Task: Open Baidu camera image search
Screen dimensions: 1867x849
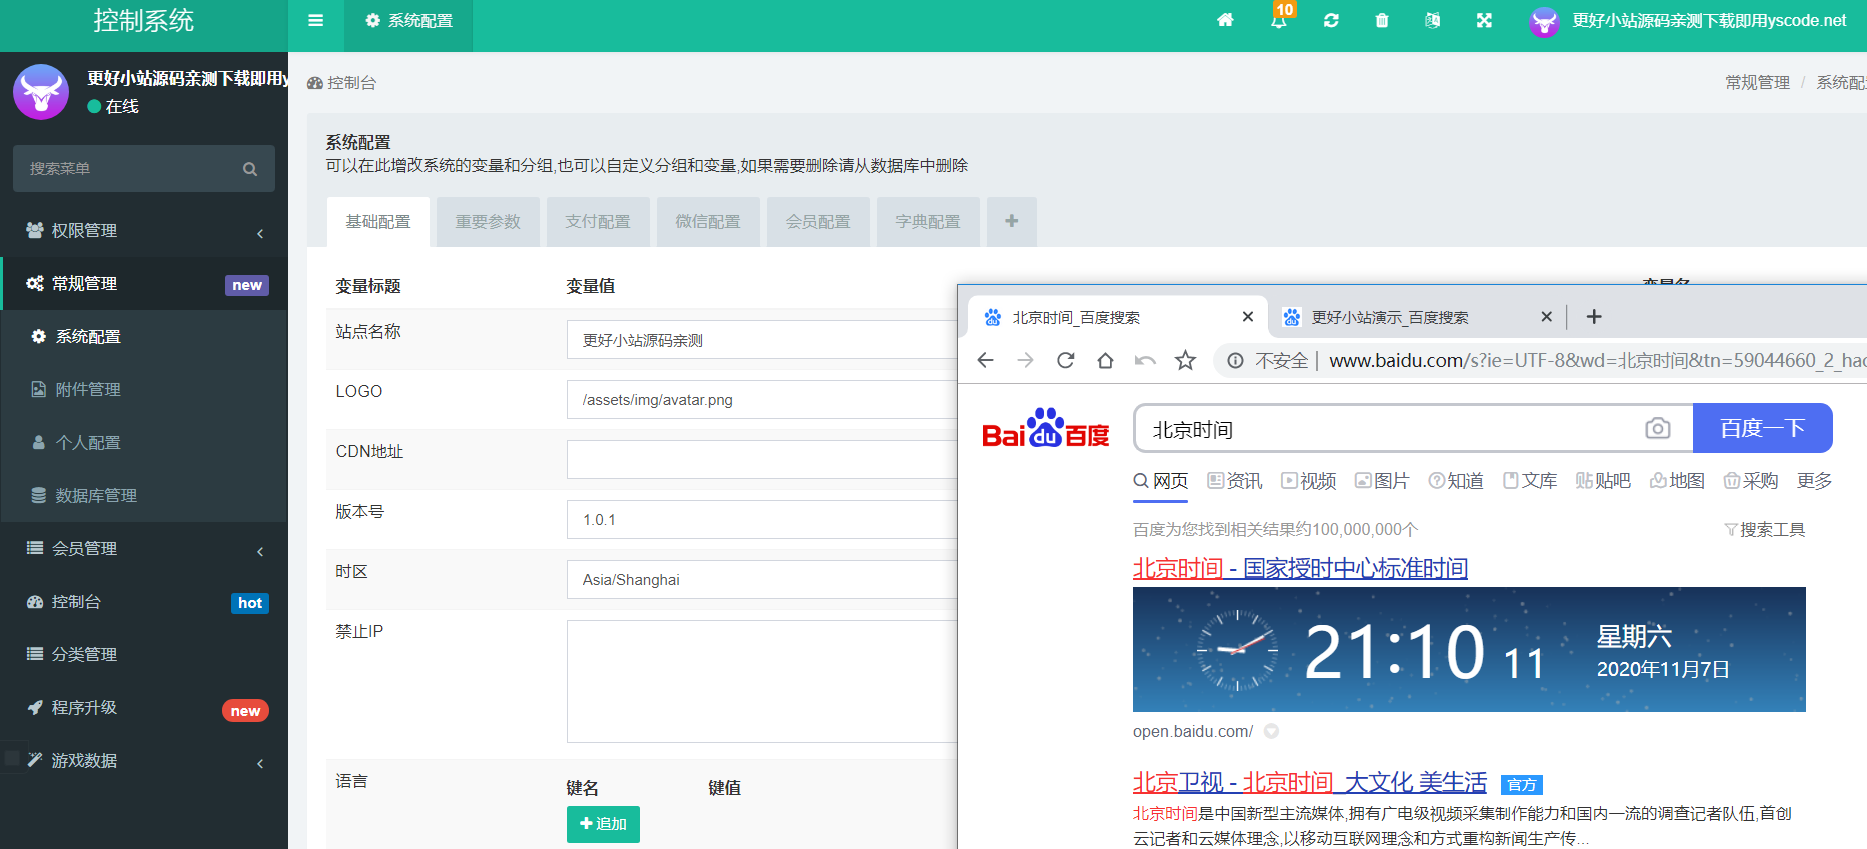Action: (x=1658, y=429)
